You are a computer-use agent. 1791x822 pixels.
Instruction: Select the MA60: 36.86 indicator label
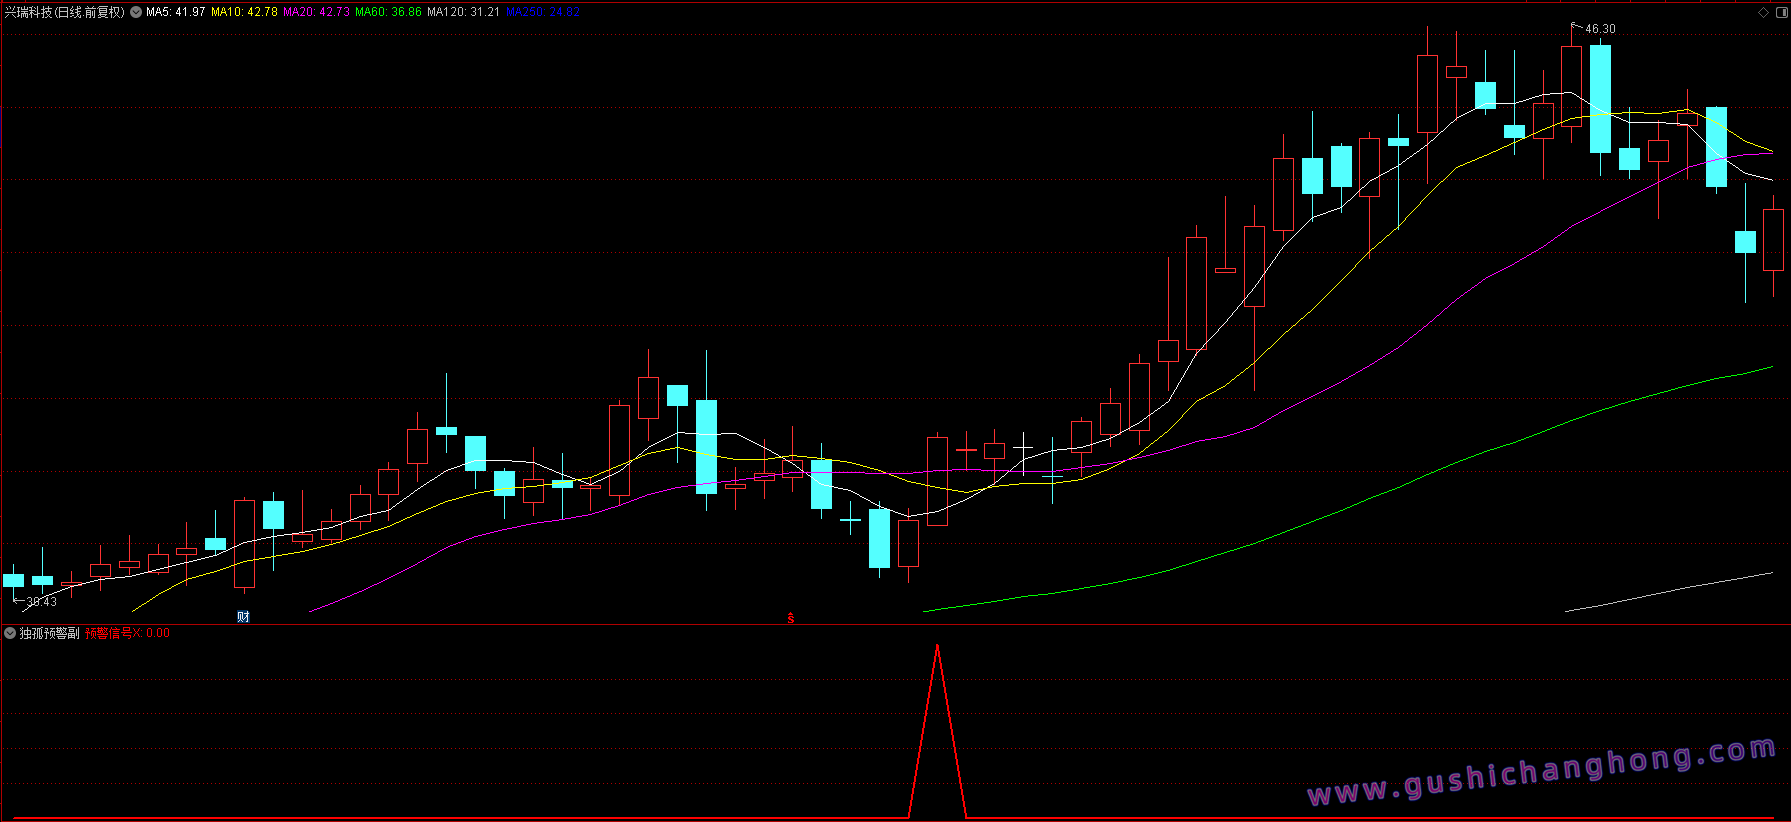(x=388, y=12)
